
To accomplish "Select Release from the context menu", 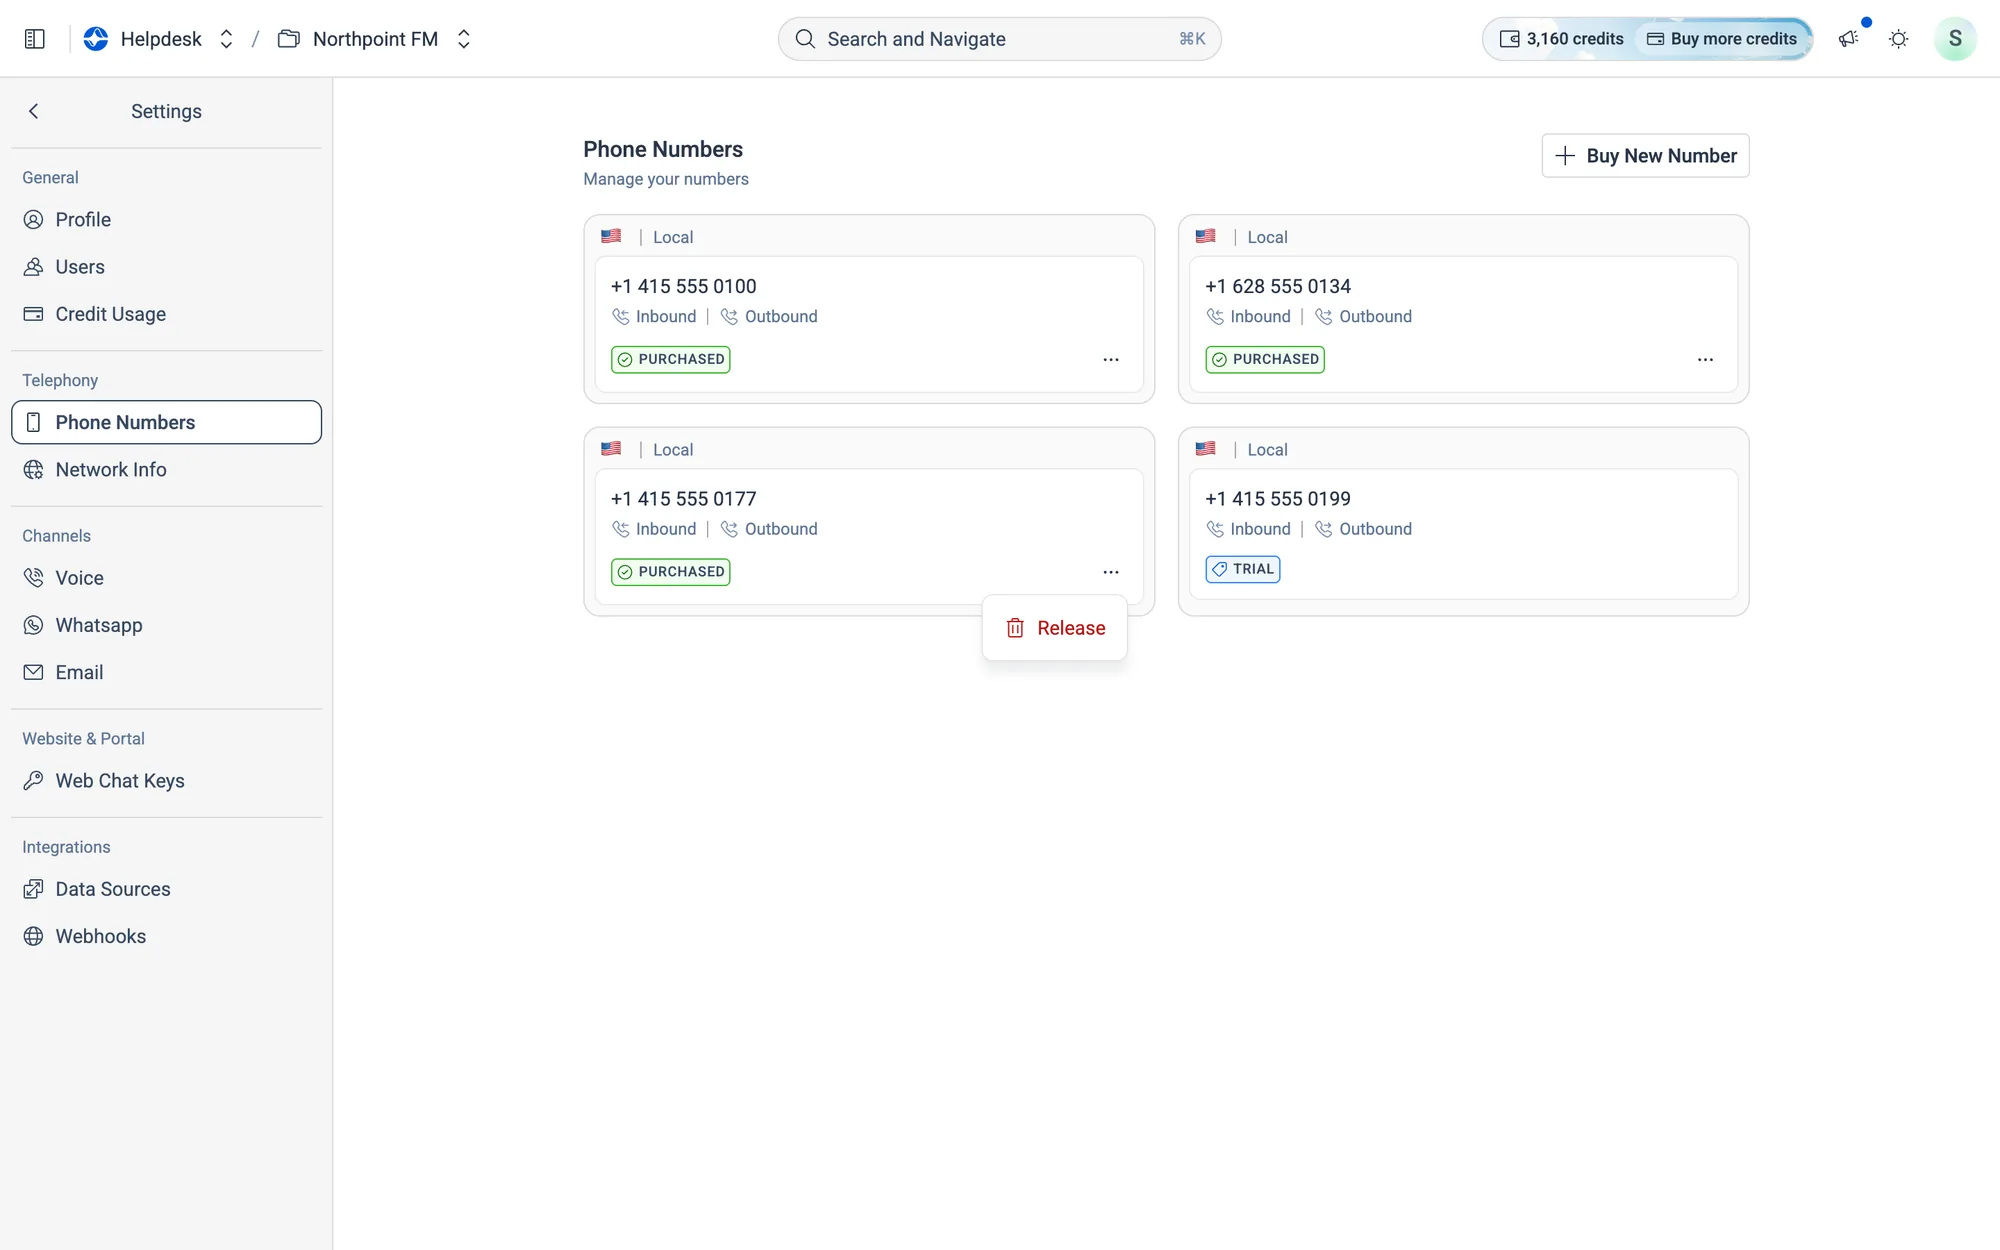I will [1054, 628].
